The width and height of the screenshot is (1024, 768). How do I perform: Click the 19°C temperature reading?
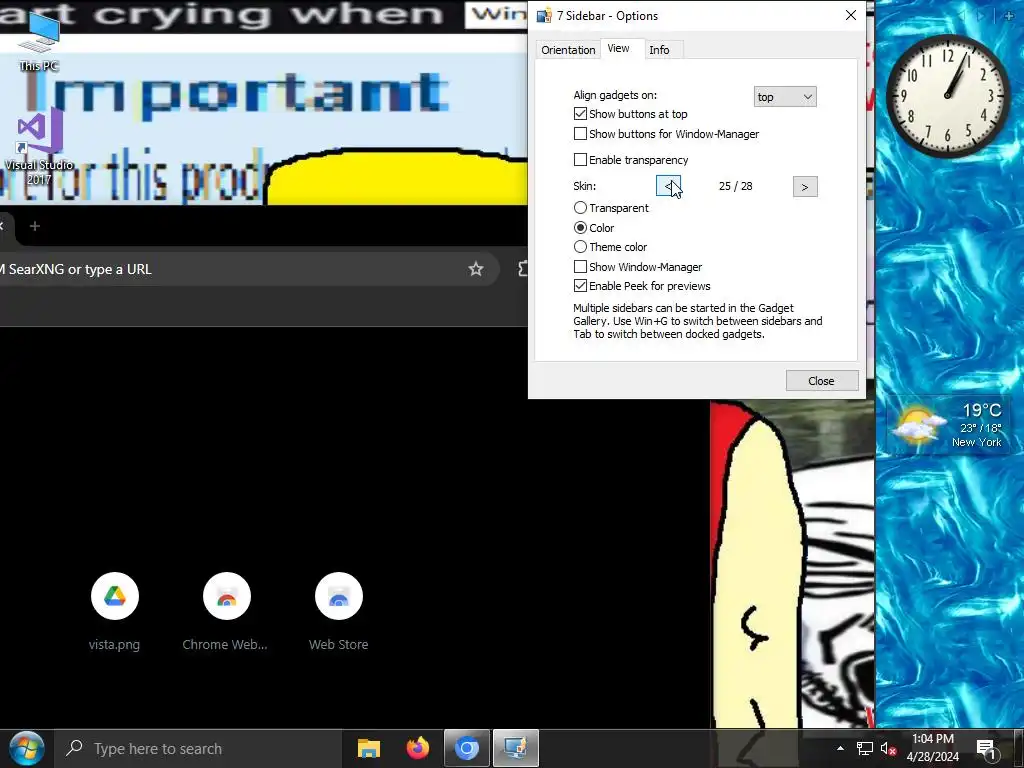tap(982, 410)
